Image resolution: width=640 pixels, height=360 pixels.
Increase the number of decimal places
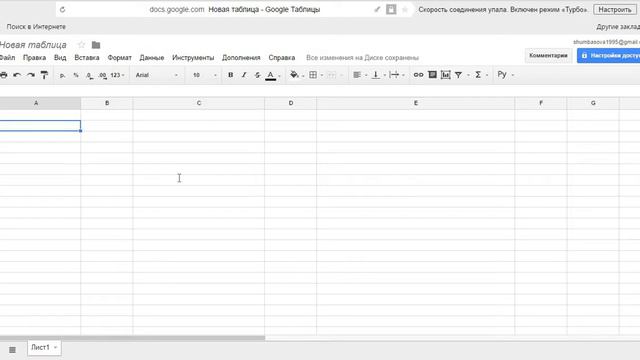pos(103,75)
